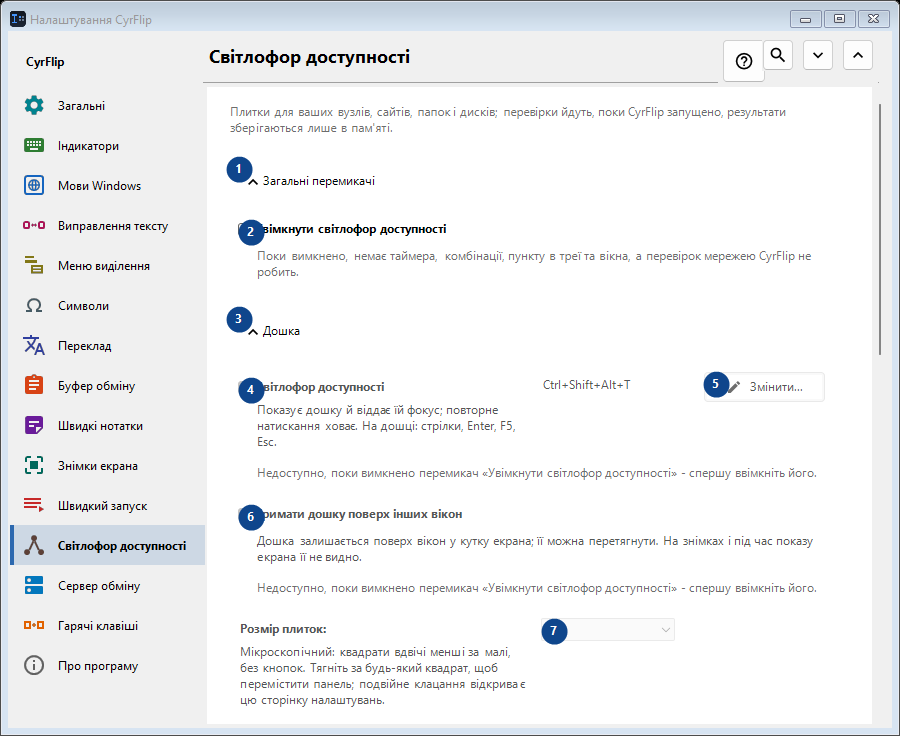Open Швидкі нотатки via the purple note icon

point(34,425)
